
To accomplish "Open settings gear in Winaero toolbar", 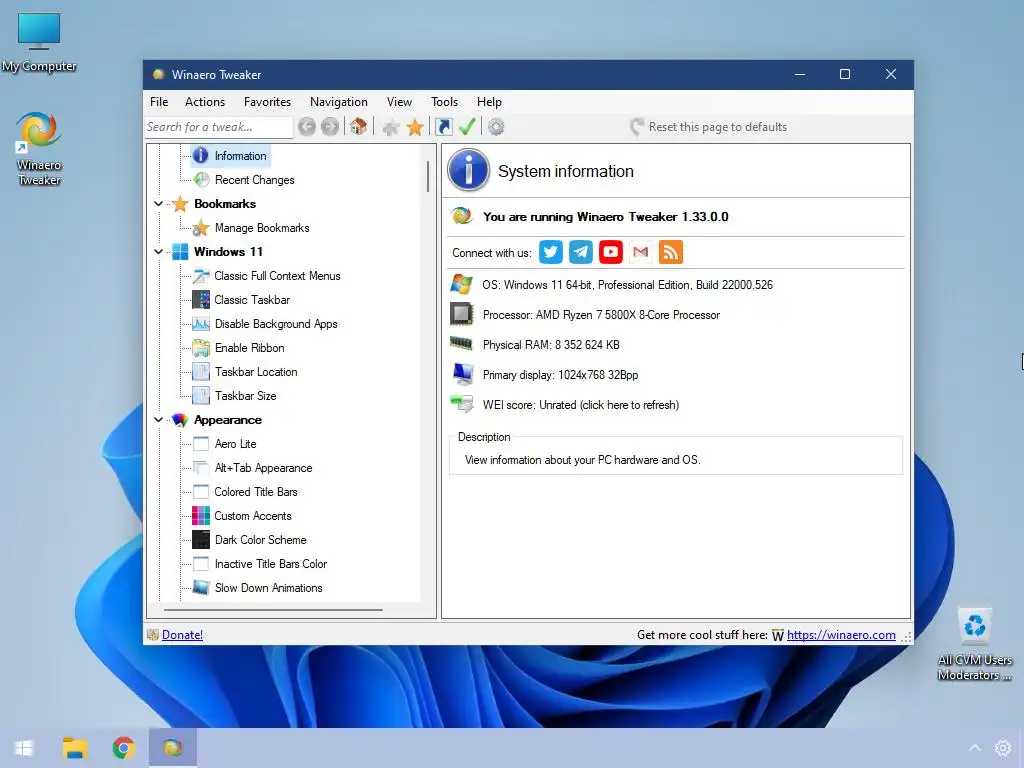I will pyautogui.click(x=496, y=127).
